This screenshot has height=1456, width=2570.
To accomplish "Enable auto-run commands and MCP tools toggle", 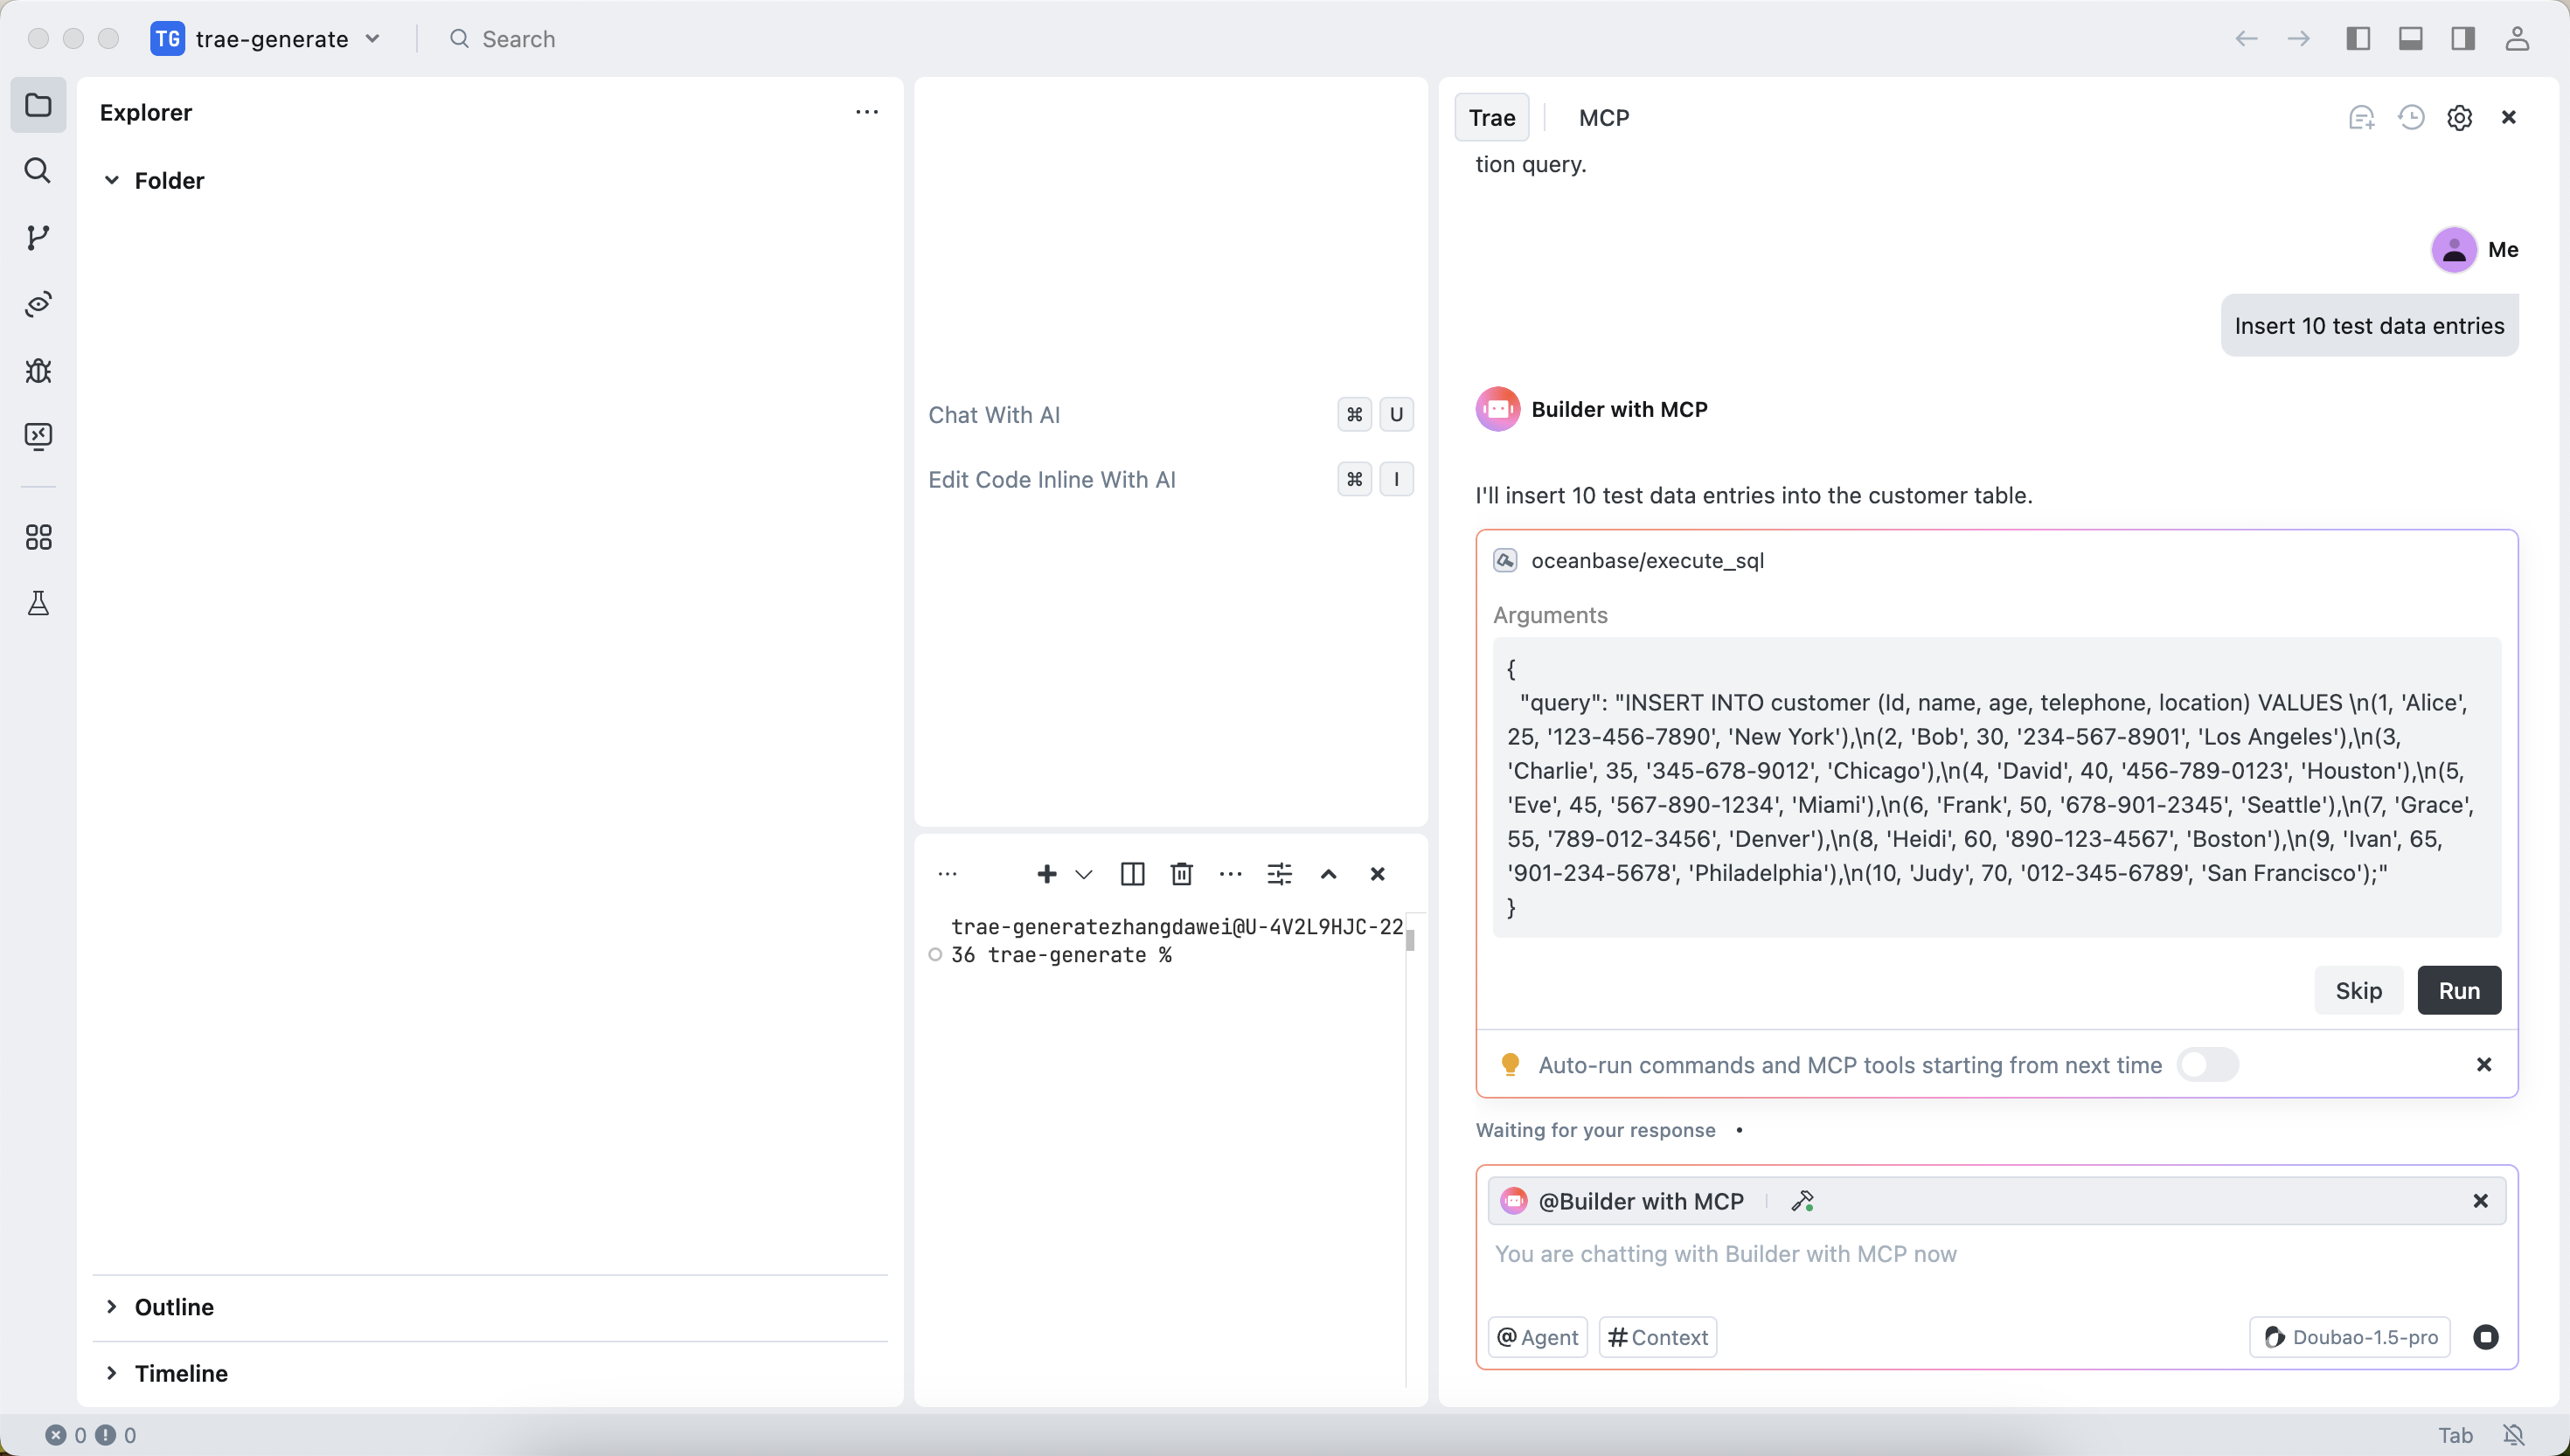I will pos(2207,1065).
